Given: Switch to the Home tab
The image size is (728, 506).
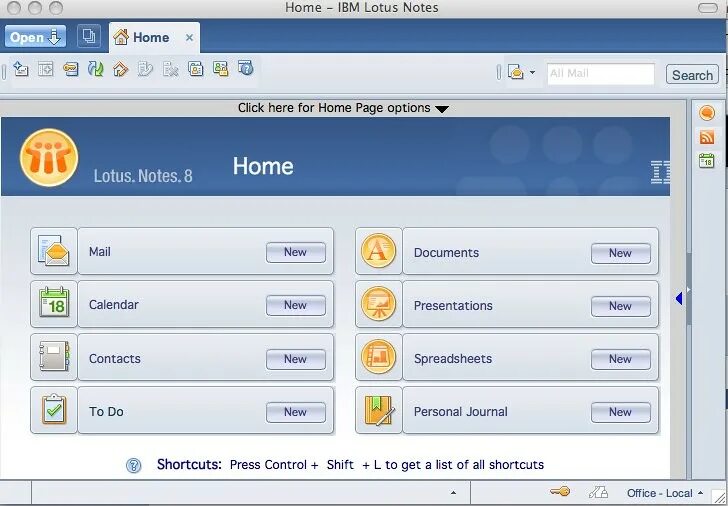Looking at the screenshot, I should pos(151,37).
